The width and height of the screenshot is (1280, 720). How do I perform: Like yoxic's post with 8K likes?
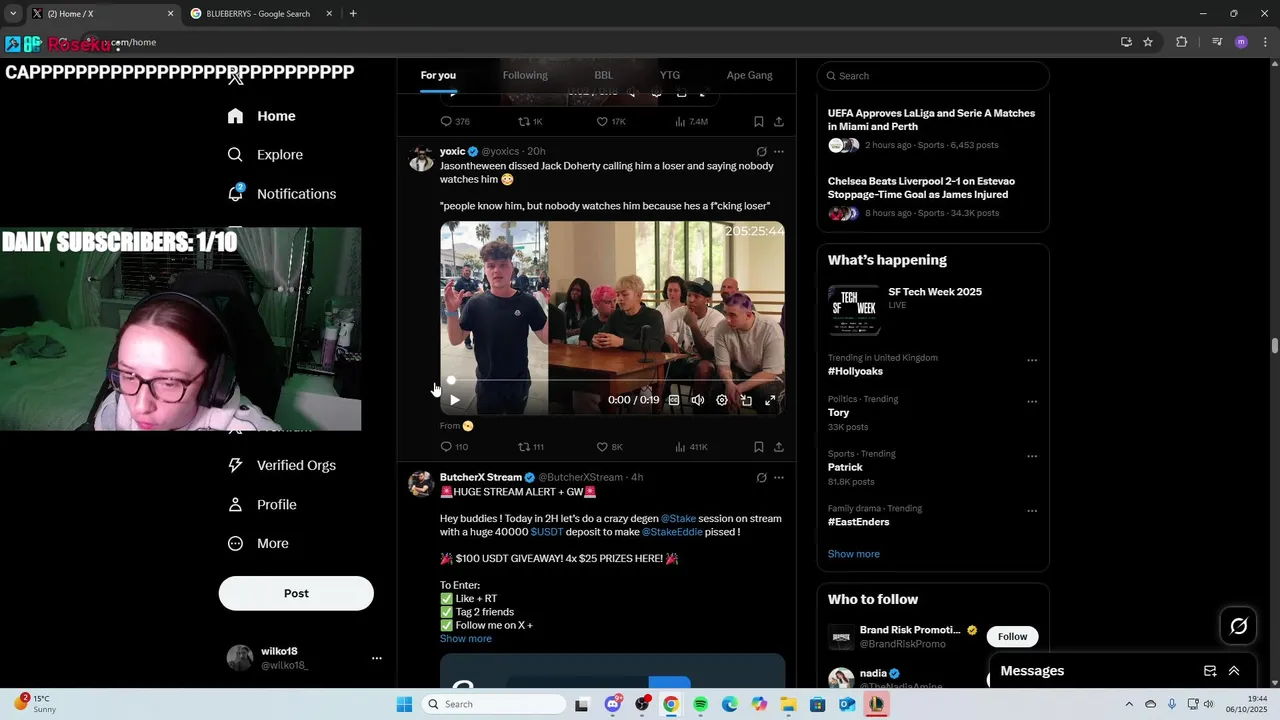(609, 447)
